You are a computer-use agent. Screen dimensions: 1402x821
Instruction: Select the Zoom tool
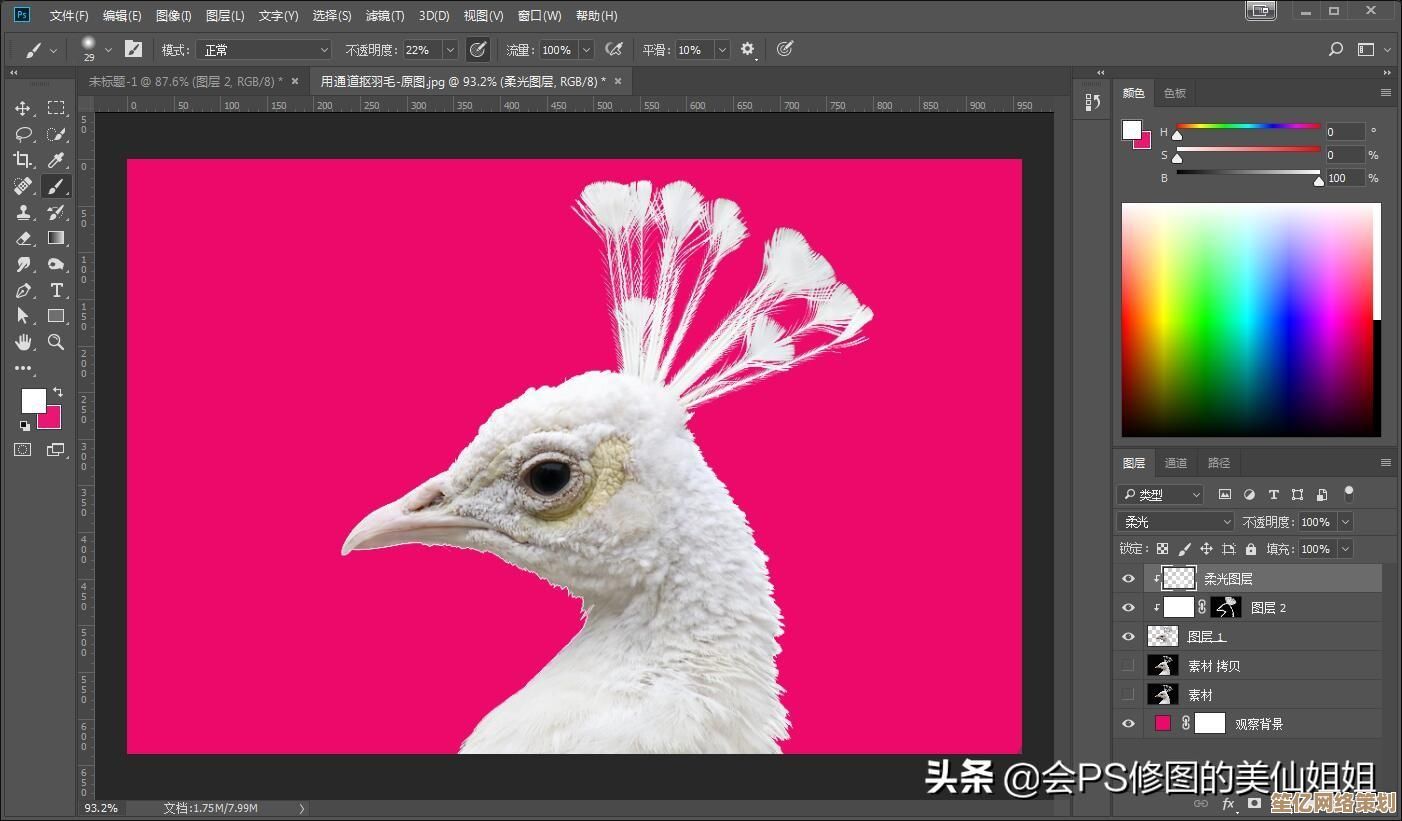point(56,342)
